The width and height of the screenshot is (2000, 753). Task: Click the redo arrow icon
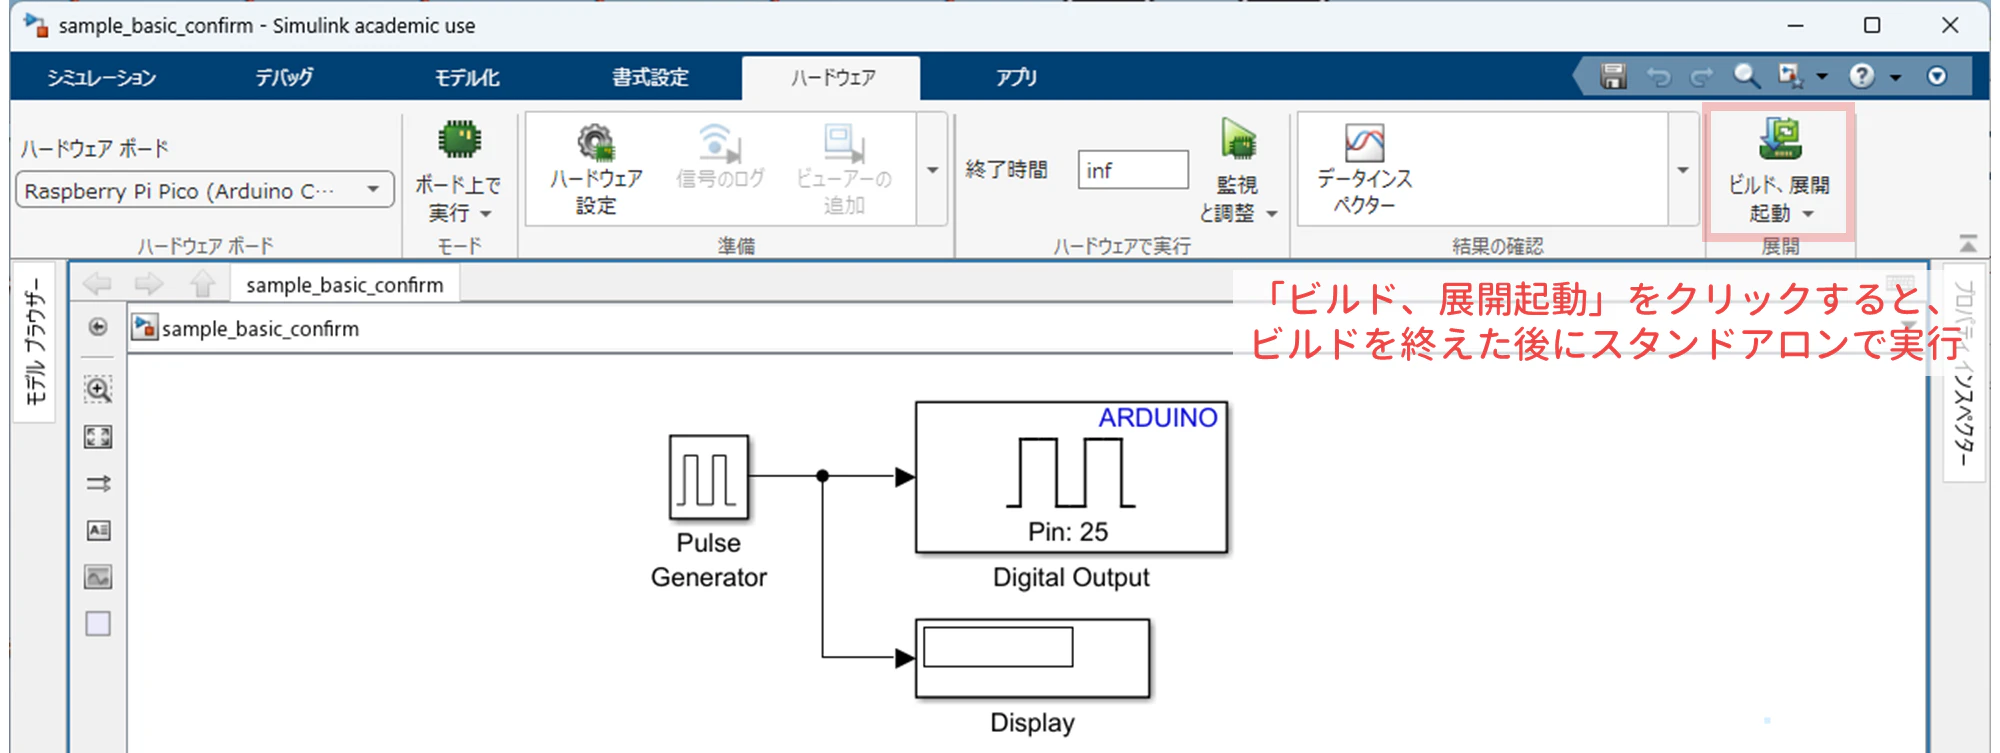(x=1702, y=77)
